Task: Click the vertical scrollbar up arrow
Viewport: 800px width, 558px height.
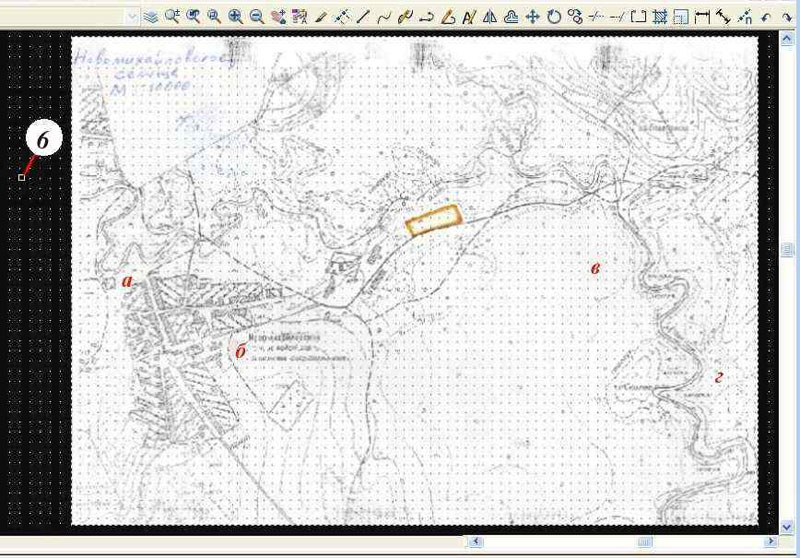Action: click(787, 38)
